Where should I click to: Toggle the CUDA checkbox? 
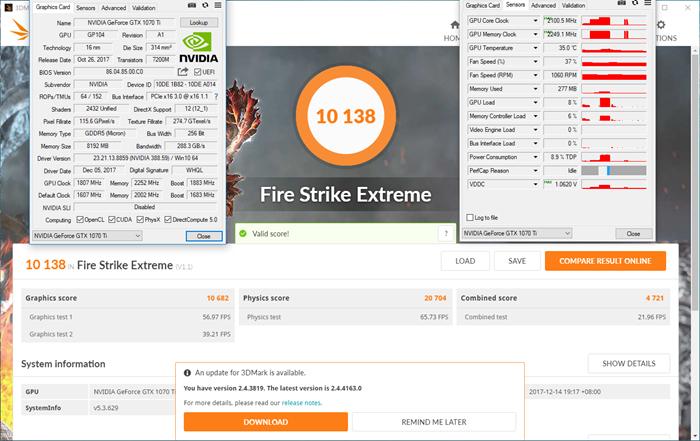point(112,220)
